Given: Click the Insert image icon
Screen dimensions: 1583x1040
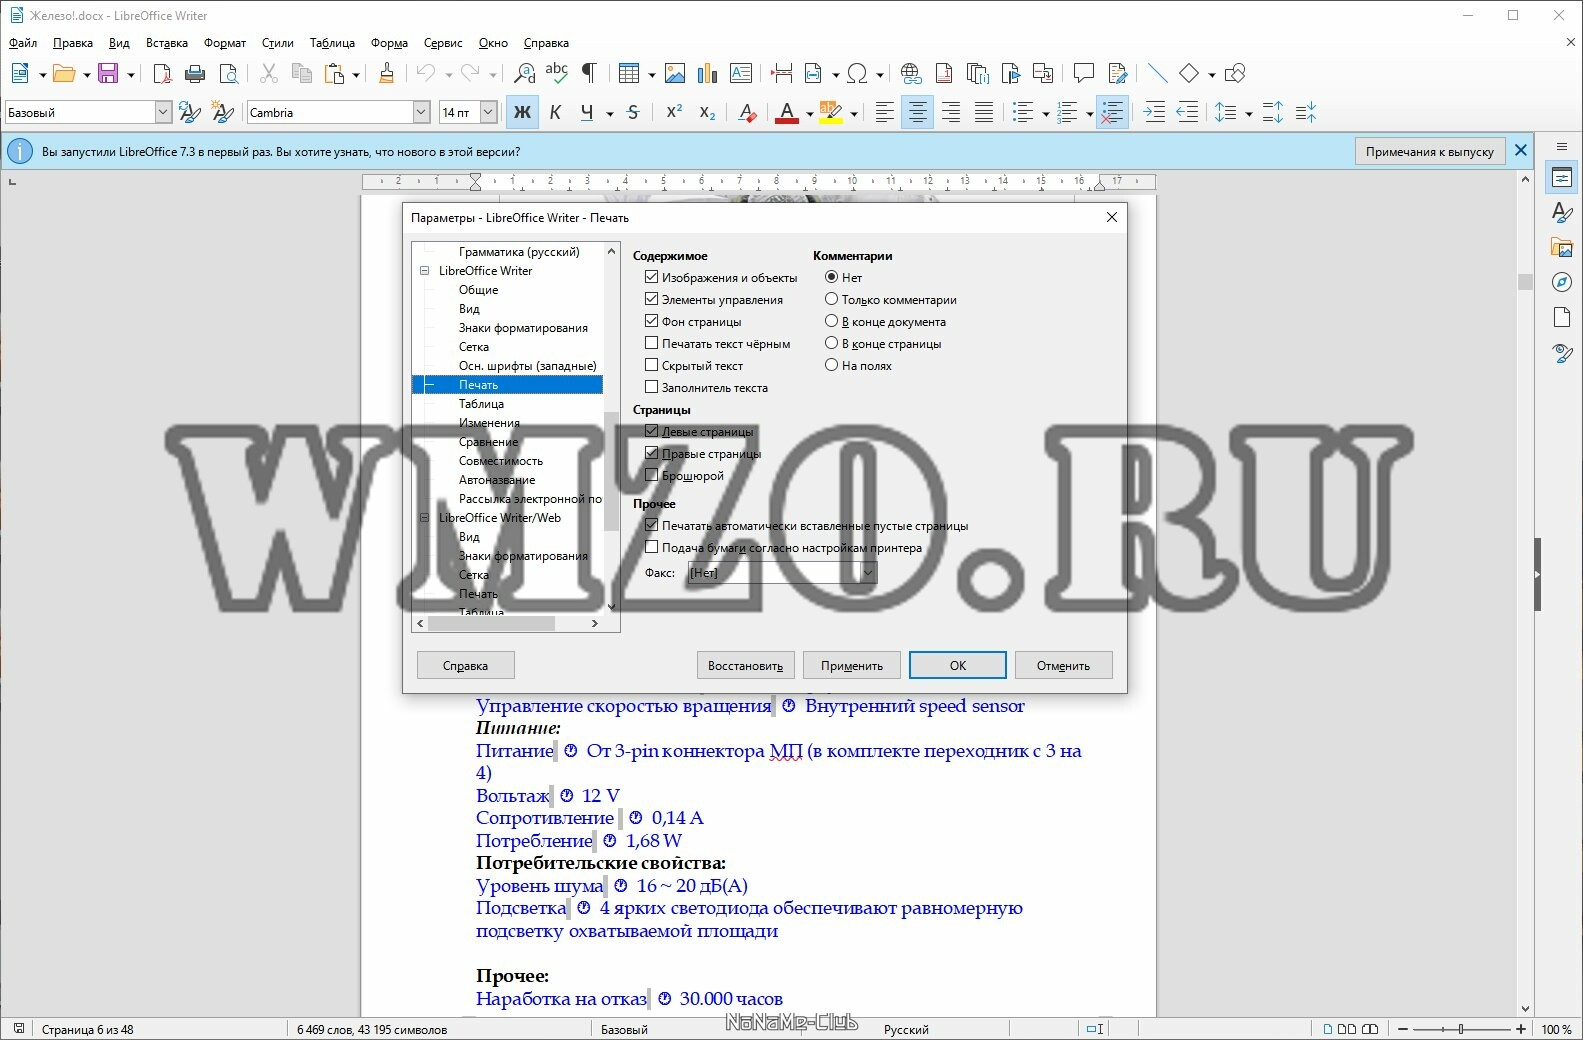Looking at the screenshot, I should (675, 73).
